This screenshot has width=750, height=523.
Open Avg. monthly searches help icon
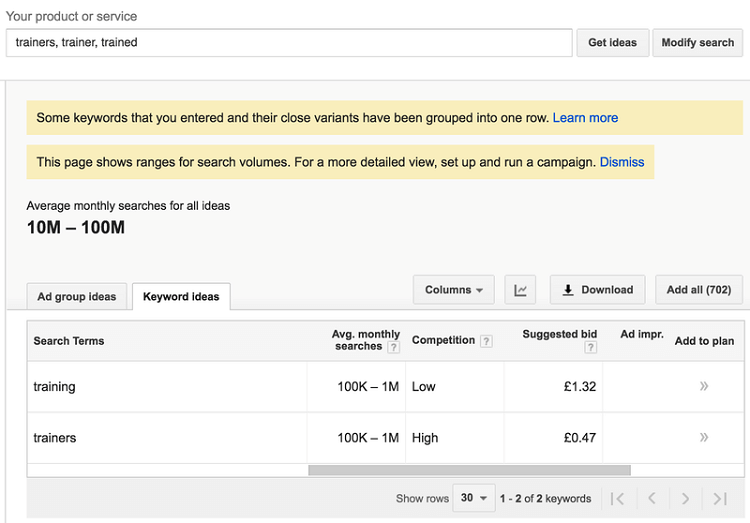pyautogui.click(x=393, y=347)
